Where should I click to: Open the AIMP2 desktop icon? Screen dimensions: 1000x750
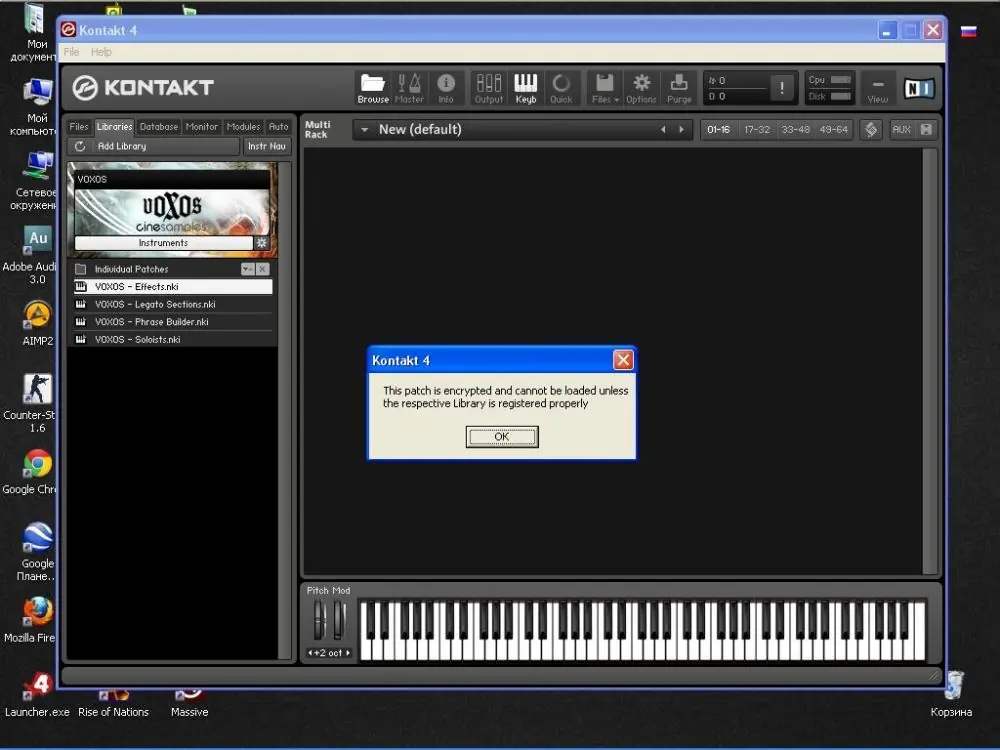[x=38, y=322]
